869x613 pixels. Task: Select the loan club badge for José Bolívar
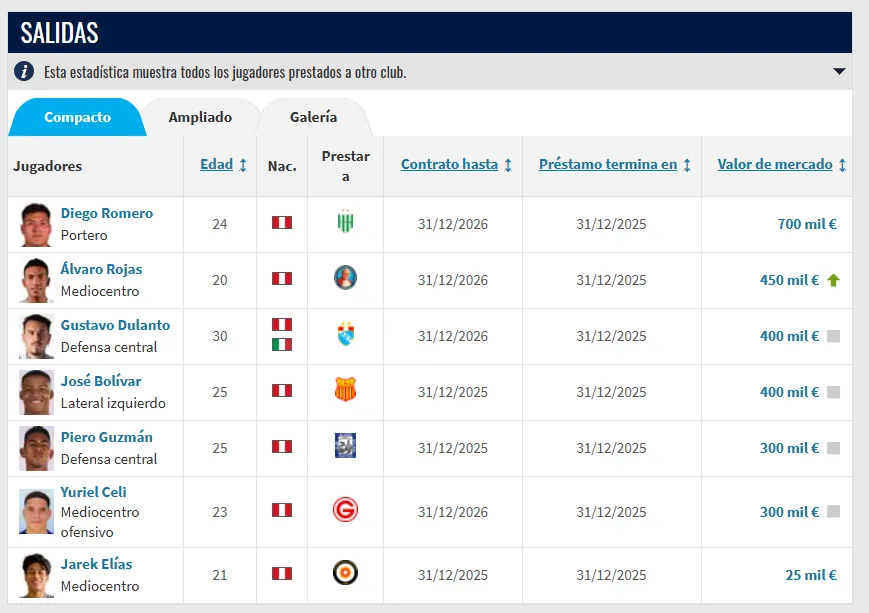click(344, 392)
